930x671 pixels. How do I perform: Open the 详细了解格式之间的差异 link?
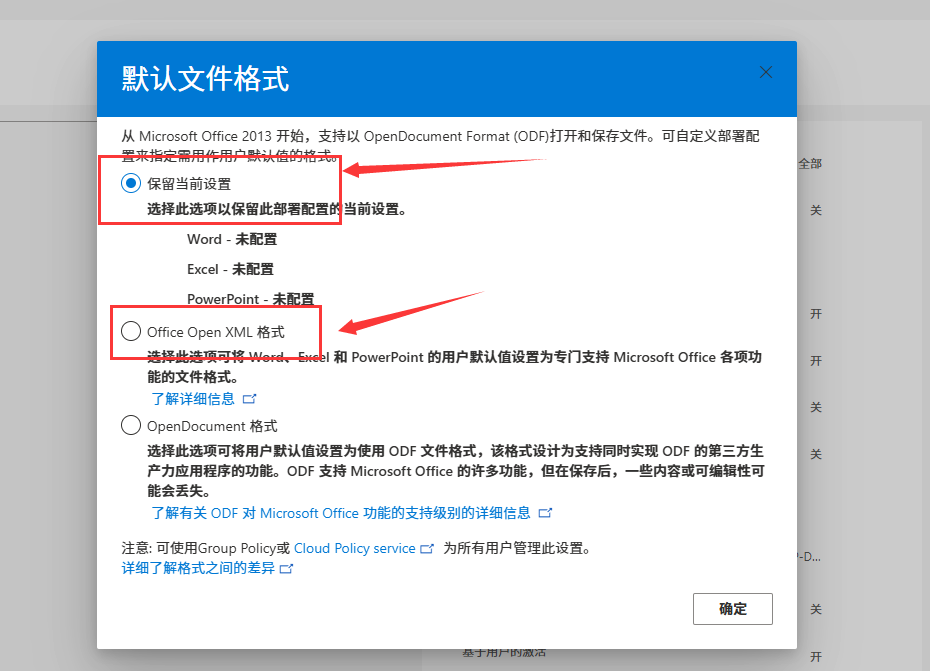pos(199,568)
